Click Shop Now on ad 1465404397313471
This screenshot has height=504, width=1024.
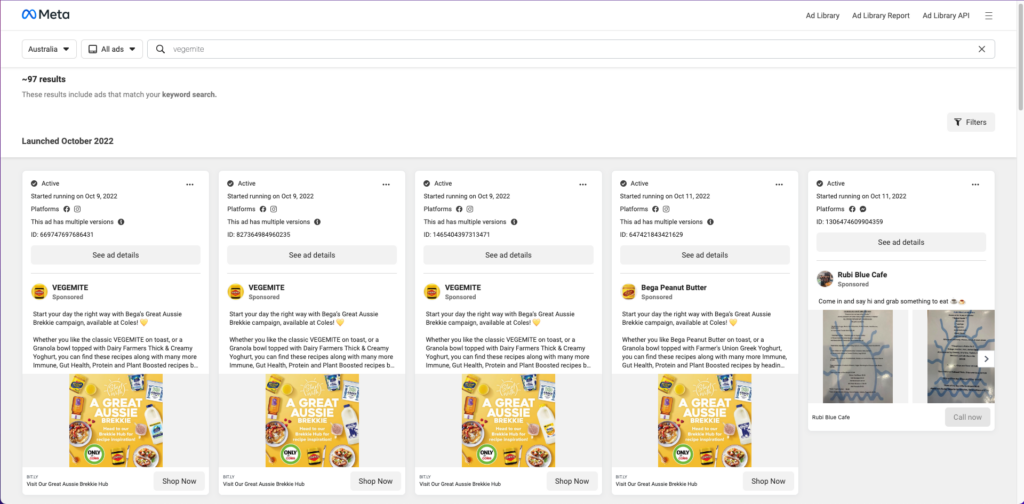click(x=572, y=481)
